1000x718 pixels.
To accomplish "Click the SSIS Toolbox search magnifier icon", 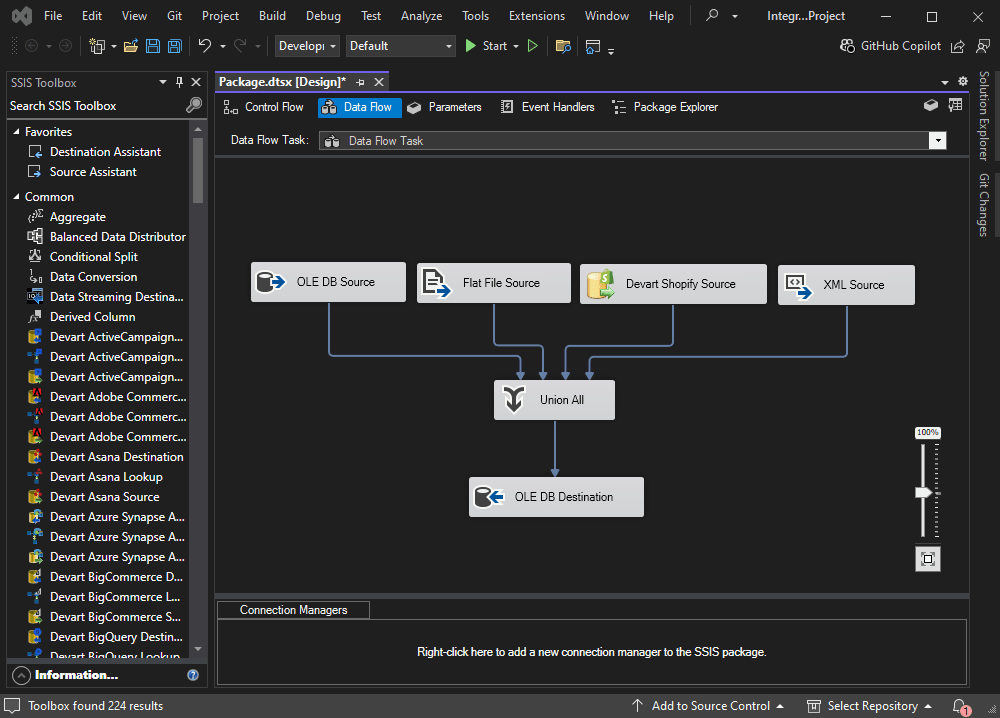I will tap(194, 105).
